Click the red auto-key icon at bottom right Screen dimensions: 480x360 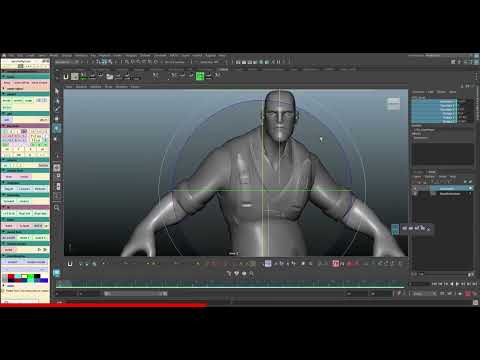468,294
